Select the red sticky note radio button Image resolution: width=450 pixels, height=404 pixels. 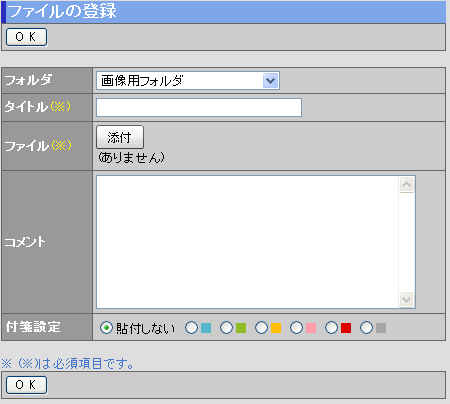click(331, 328)
